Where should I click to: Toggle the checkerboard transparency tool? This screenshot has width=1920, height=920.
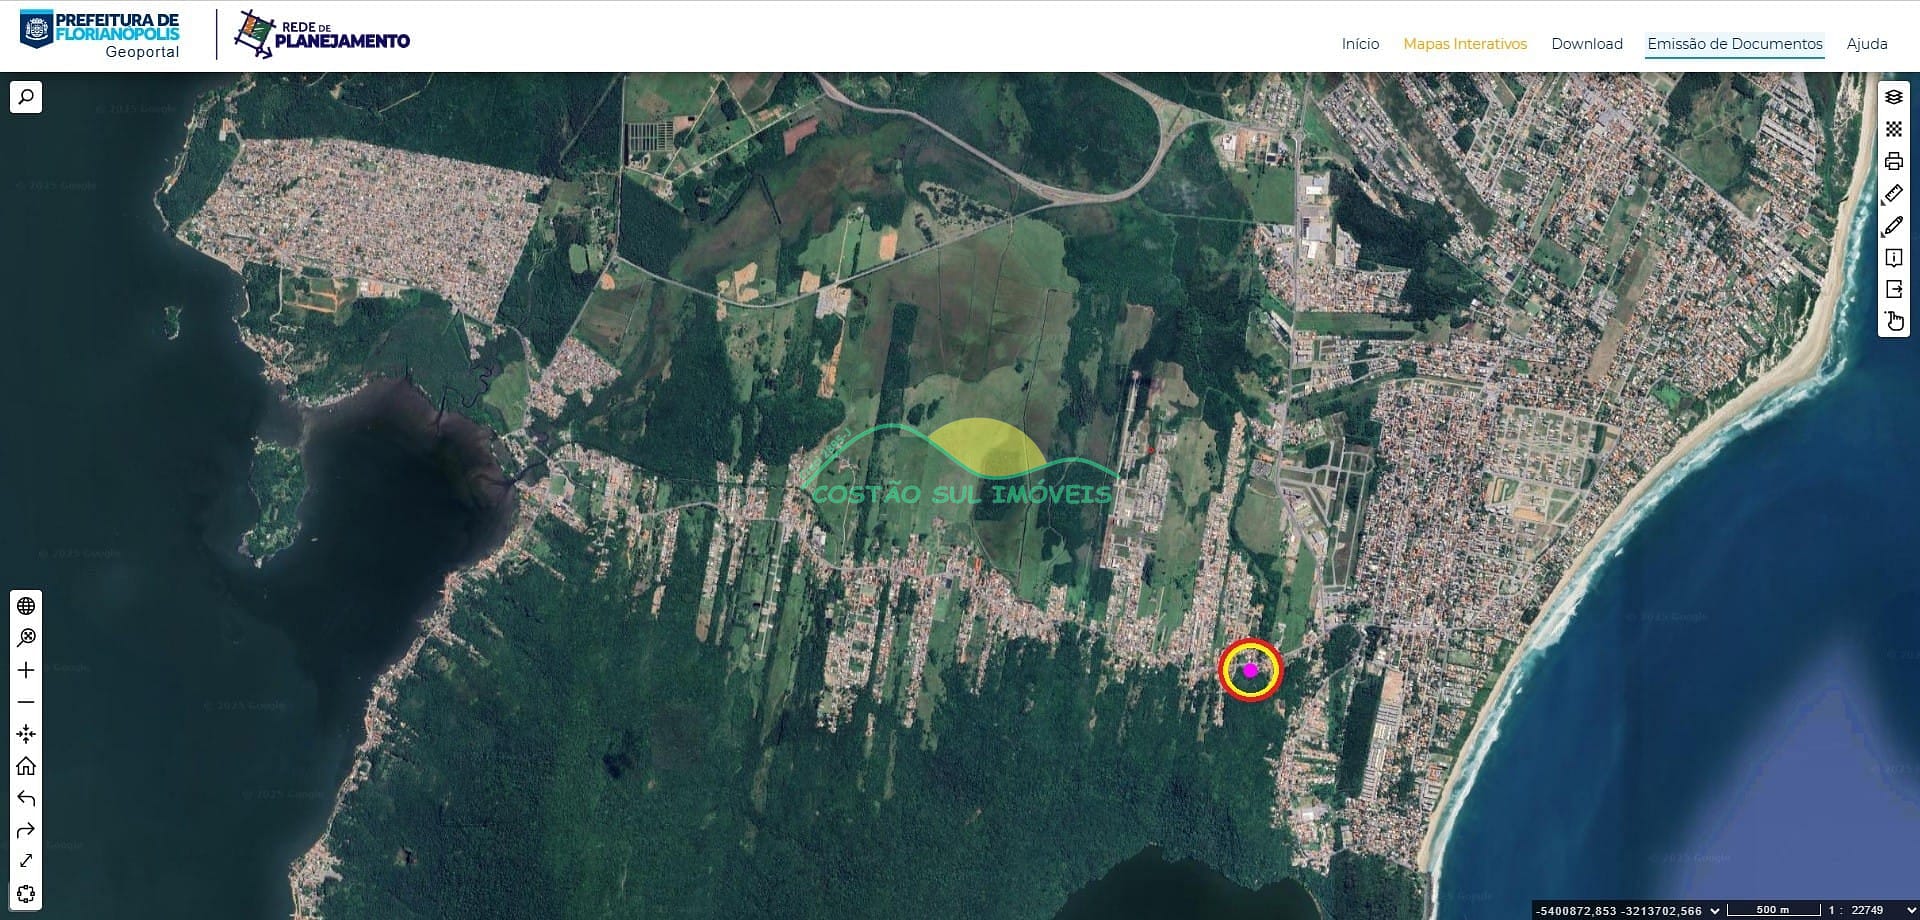click(1893, 129)
